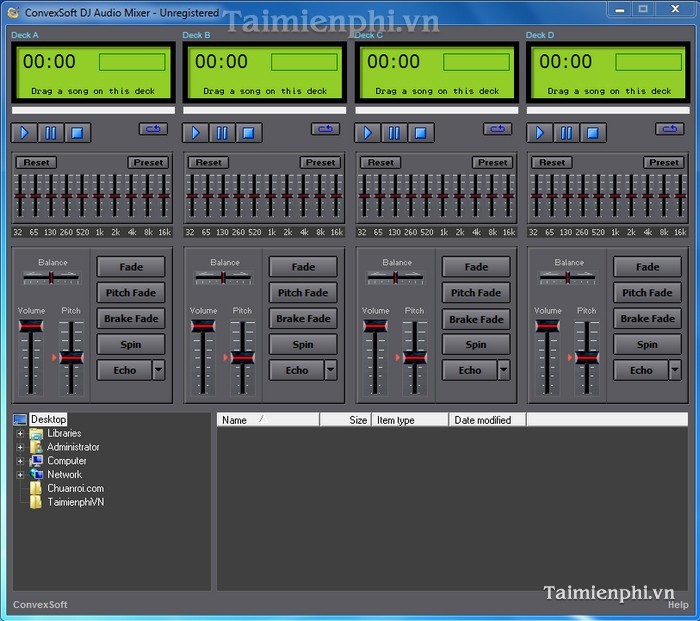Reset the Deck A equalizer
The width and height of the screenshot is (700, 621).
pyautogui.click(x=36, y=163)
